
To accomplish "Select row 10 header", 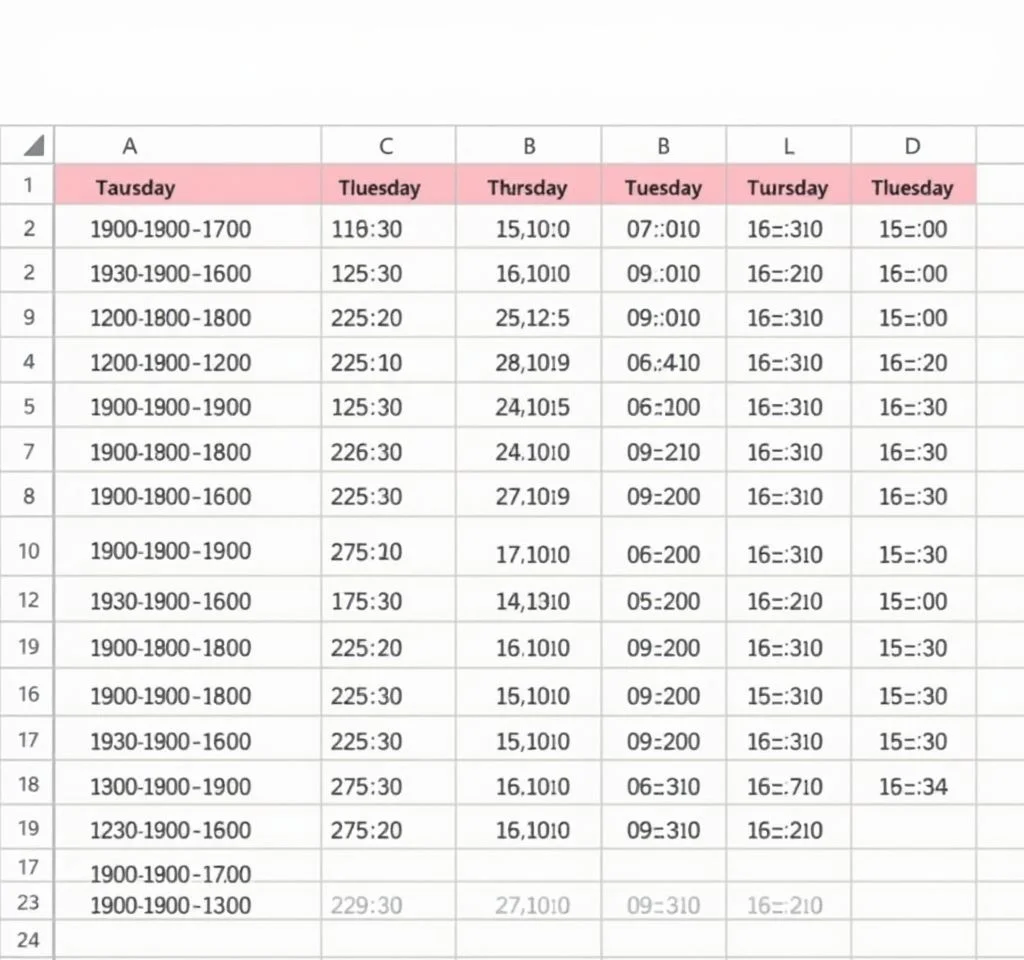I will (28, 550).
